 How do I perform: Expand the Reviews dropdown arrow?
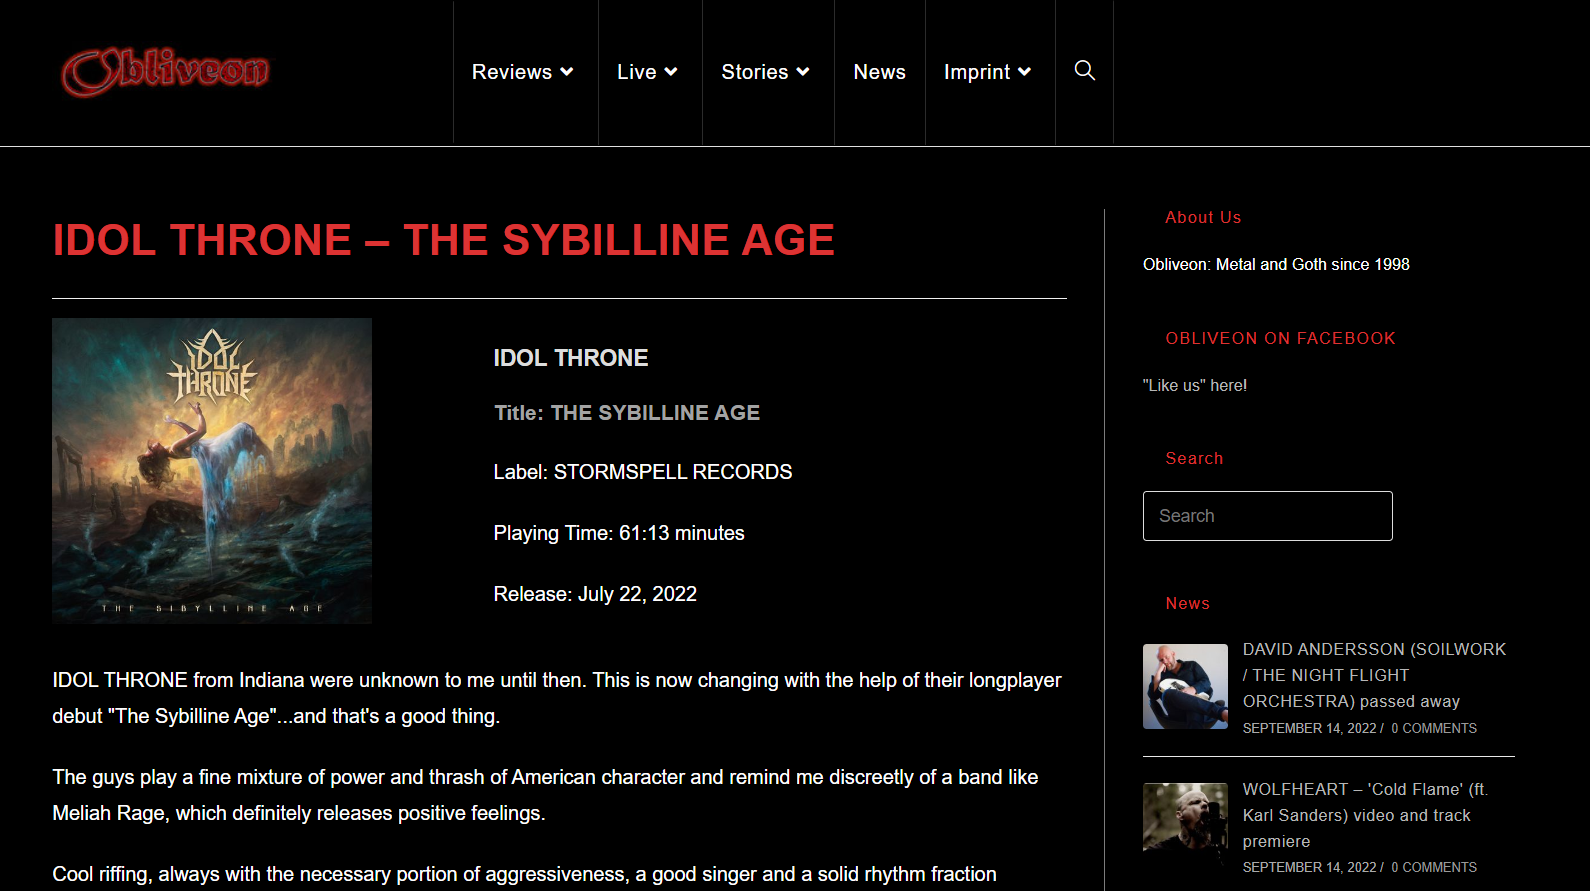click(567, 72)
